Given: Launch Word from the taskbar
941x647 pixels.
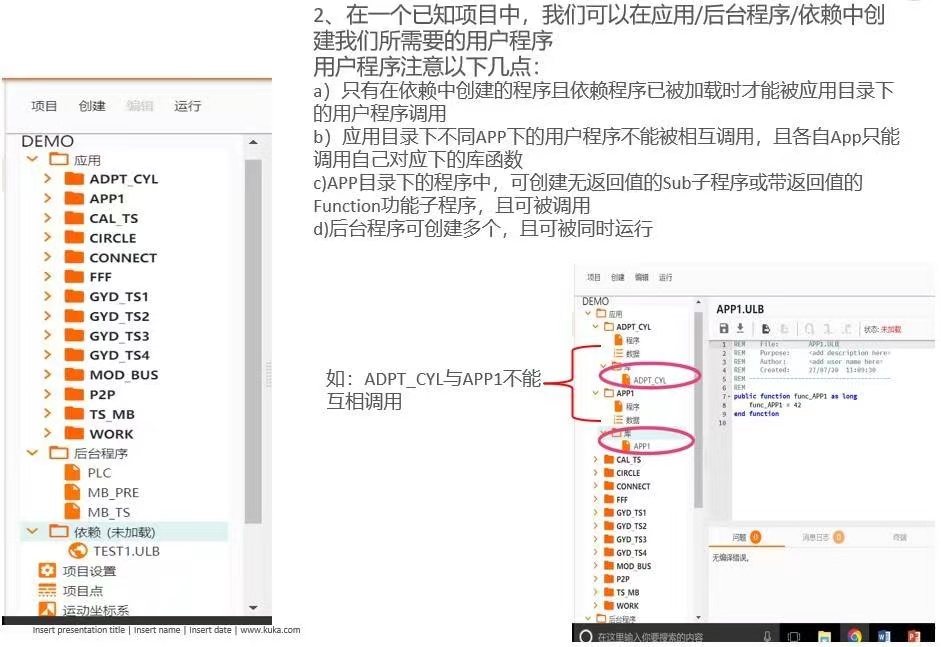Looking at the screenshot, I should tap(884, 636).
